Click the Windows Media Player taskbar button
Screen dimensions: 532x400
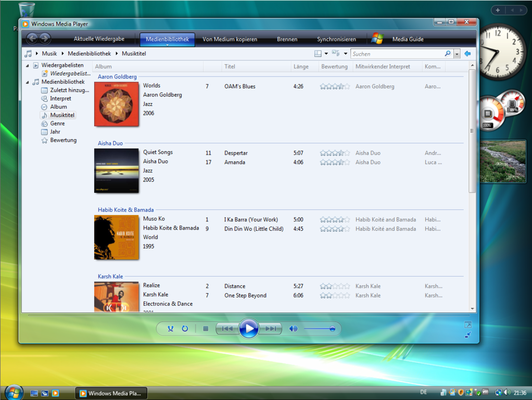pyautogui.click(x=111, y=393)
